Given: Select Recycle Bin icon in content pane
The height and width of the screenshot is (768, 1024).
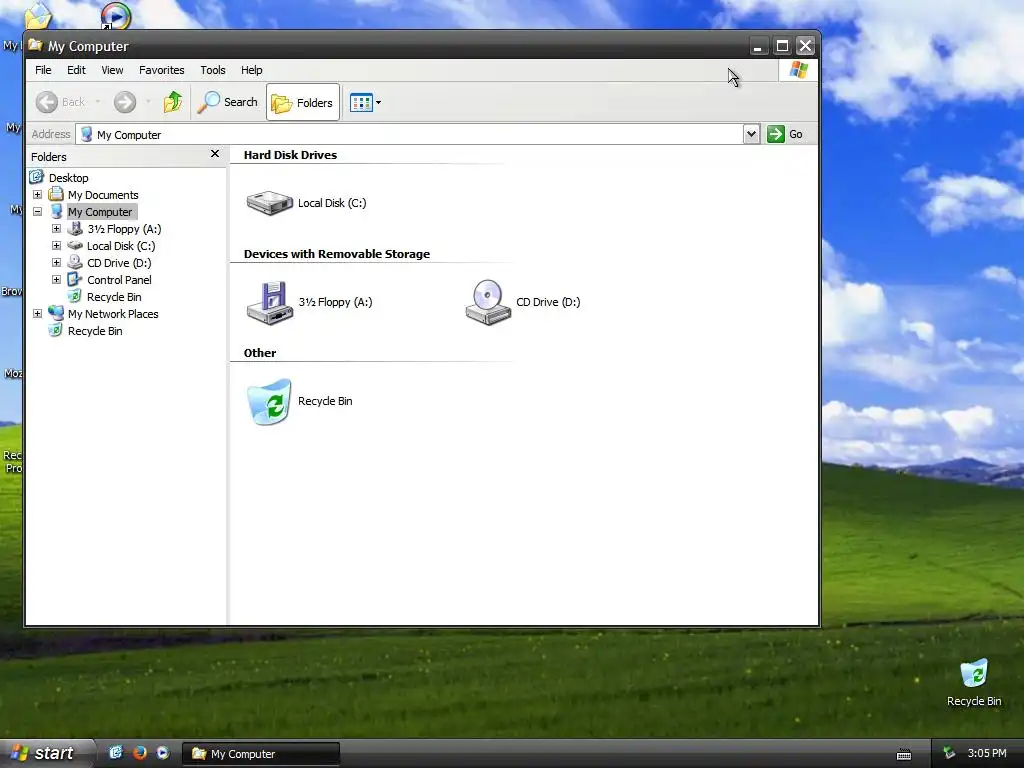Looking at the screenshot, I should (269, 402).
